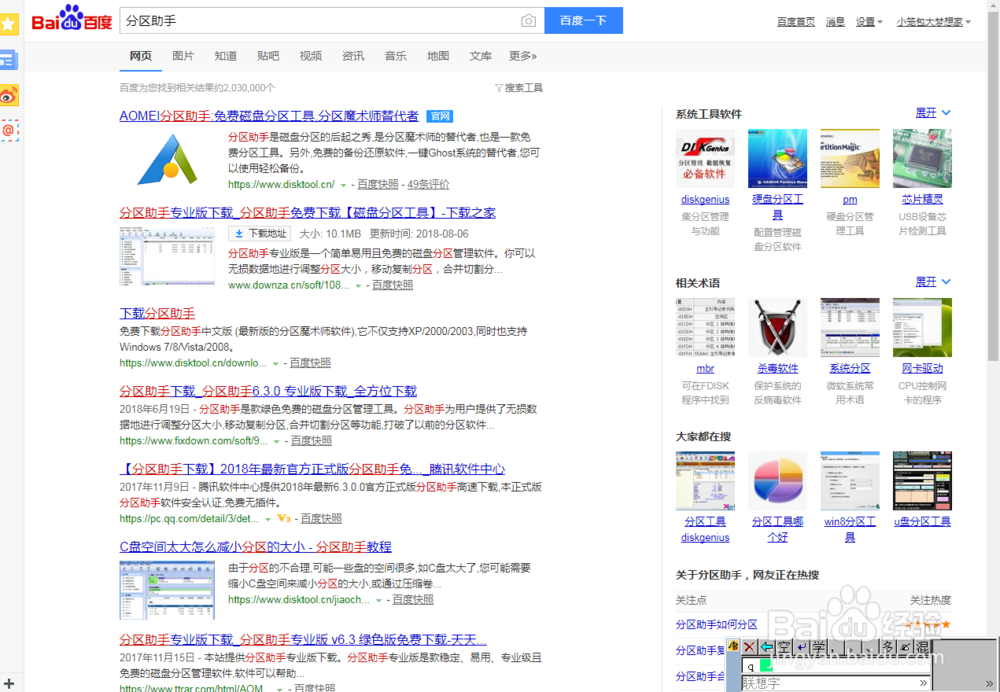1000x692 pixels.
Task: Click the IME candidate input box
Action: 835,666
